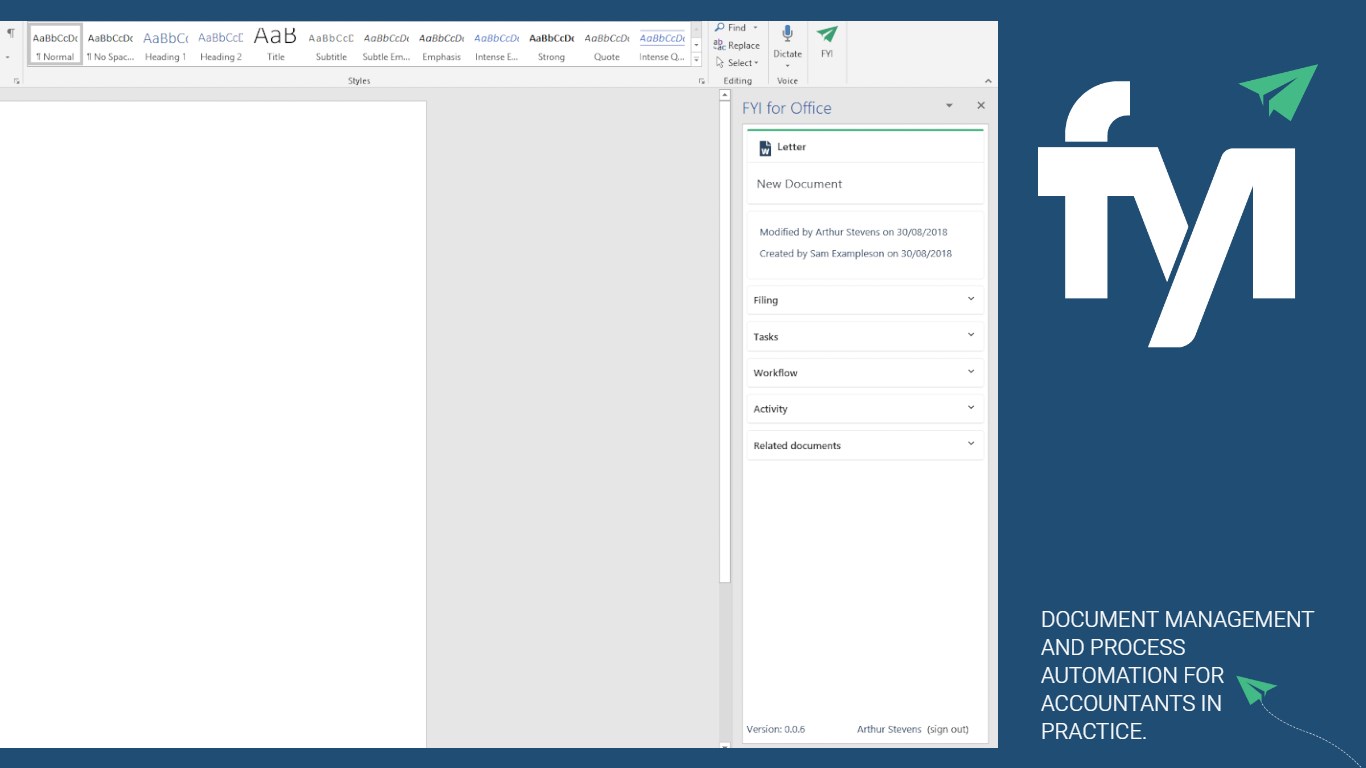The height and width of the screenshot is (768, 1366).
Task: Start Dictate with the microphone icon
Action: tap(787, 34)
